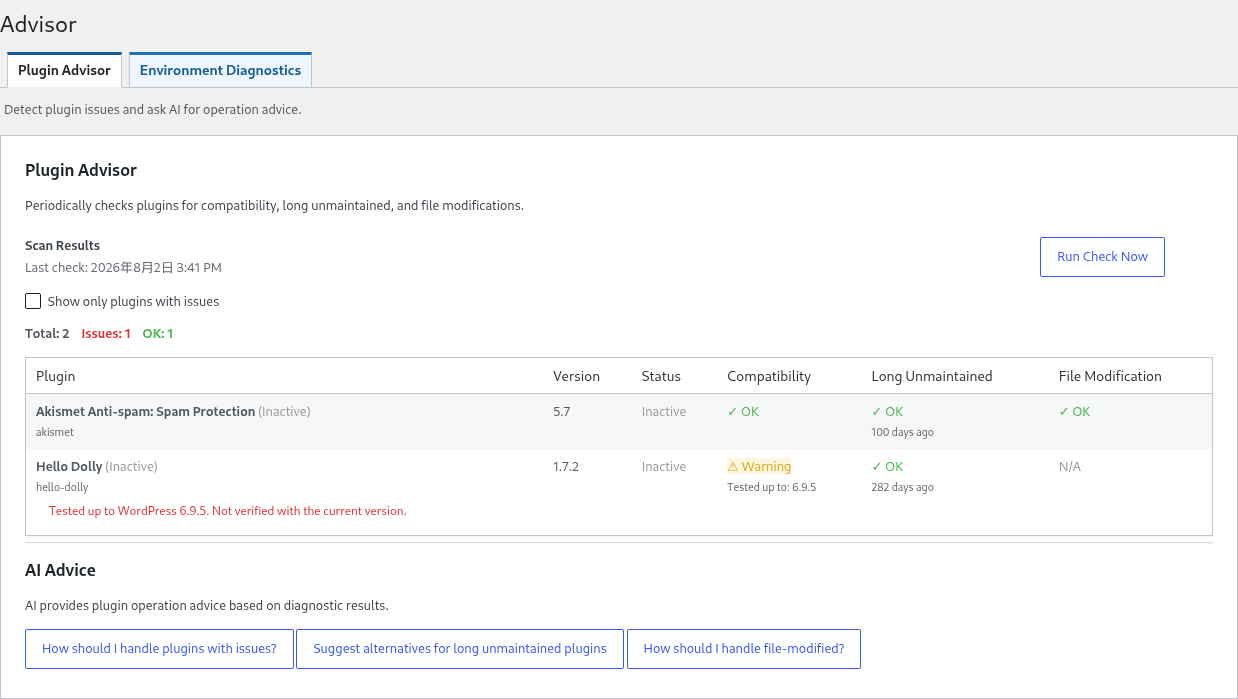The image size is (1238, 699).
Task: Click the Compatibility column header
Action: click(x=769, y=377)
